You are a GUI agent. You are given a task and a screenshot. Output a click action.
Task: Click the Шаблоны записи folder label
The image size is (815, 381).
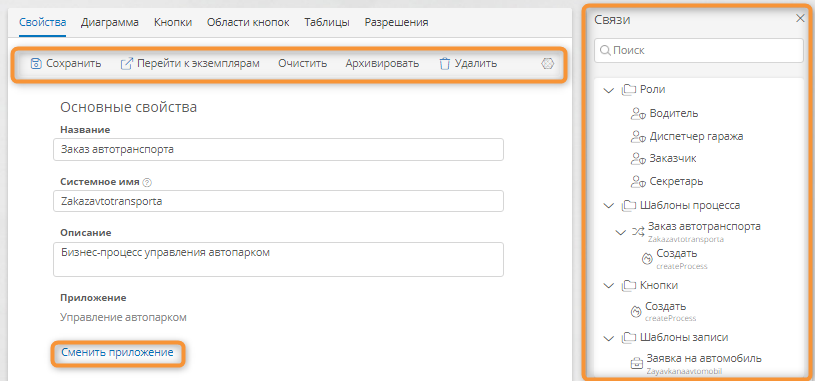click(x=684, y=338)
